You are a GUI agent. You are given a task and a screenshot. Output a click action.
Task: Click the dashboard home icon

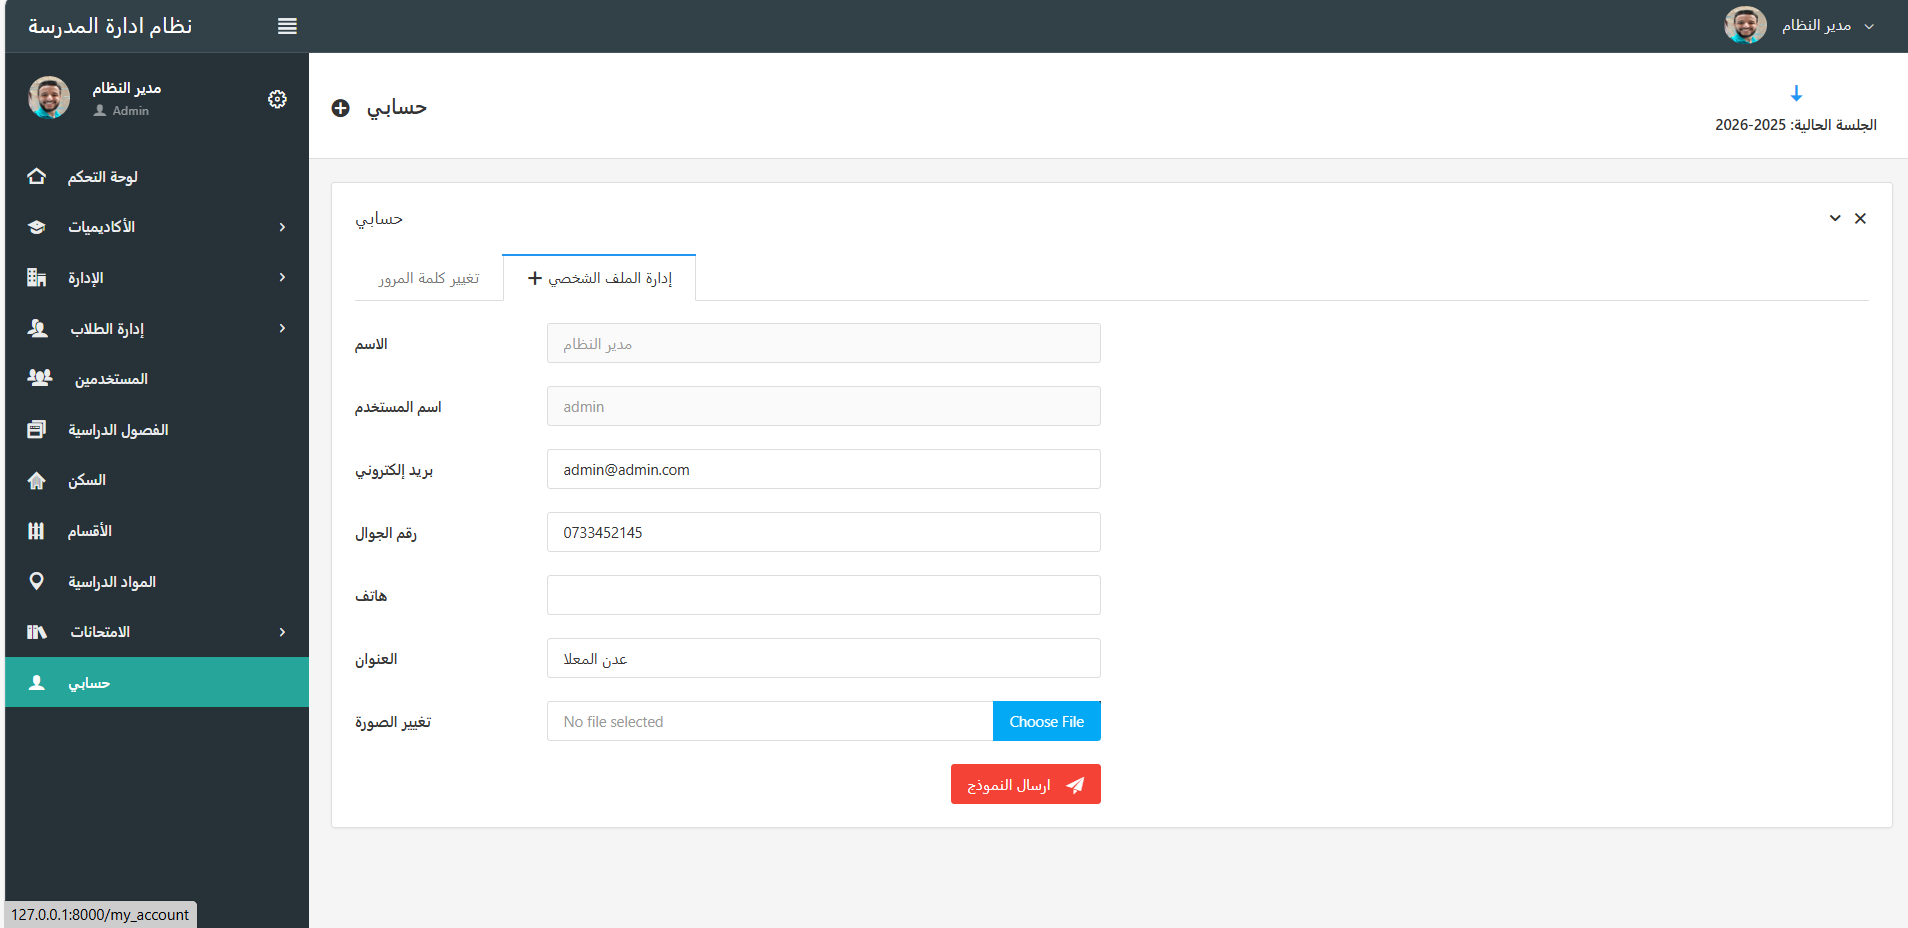pyautogui.click(x=37, y=176)
